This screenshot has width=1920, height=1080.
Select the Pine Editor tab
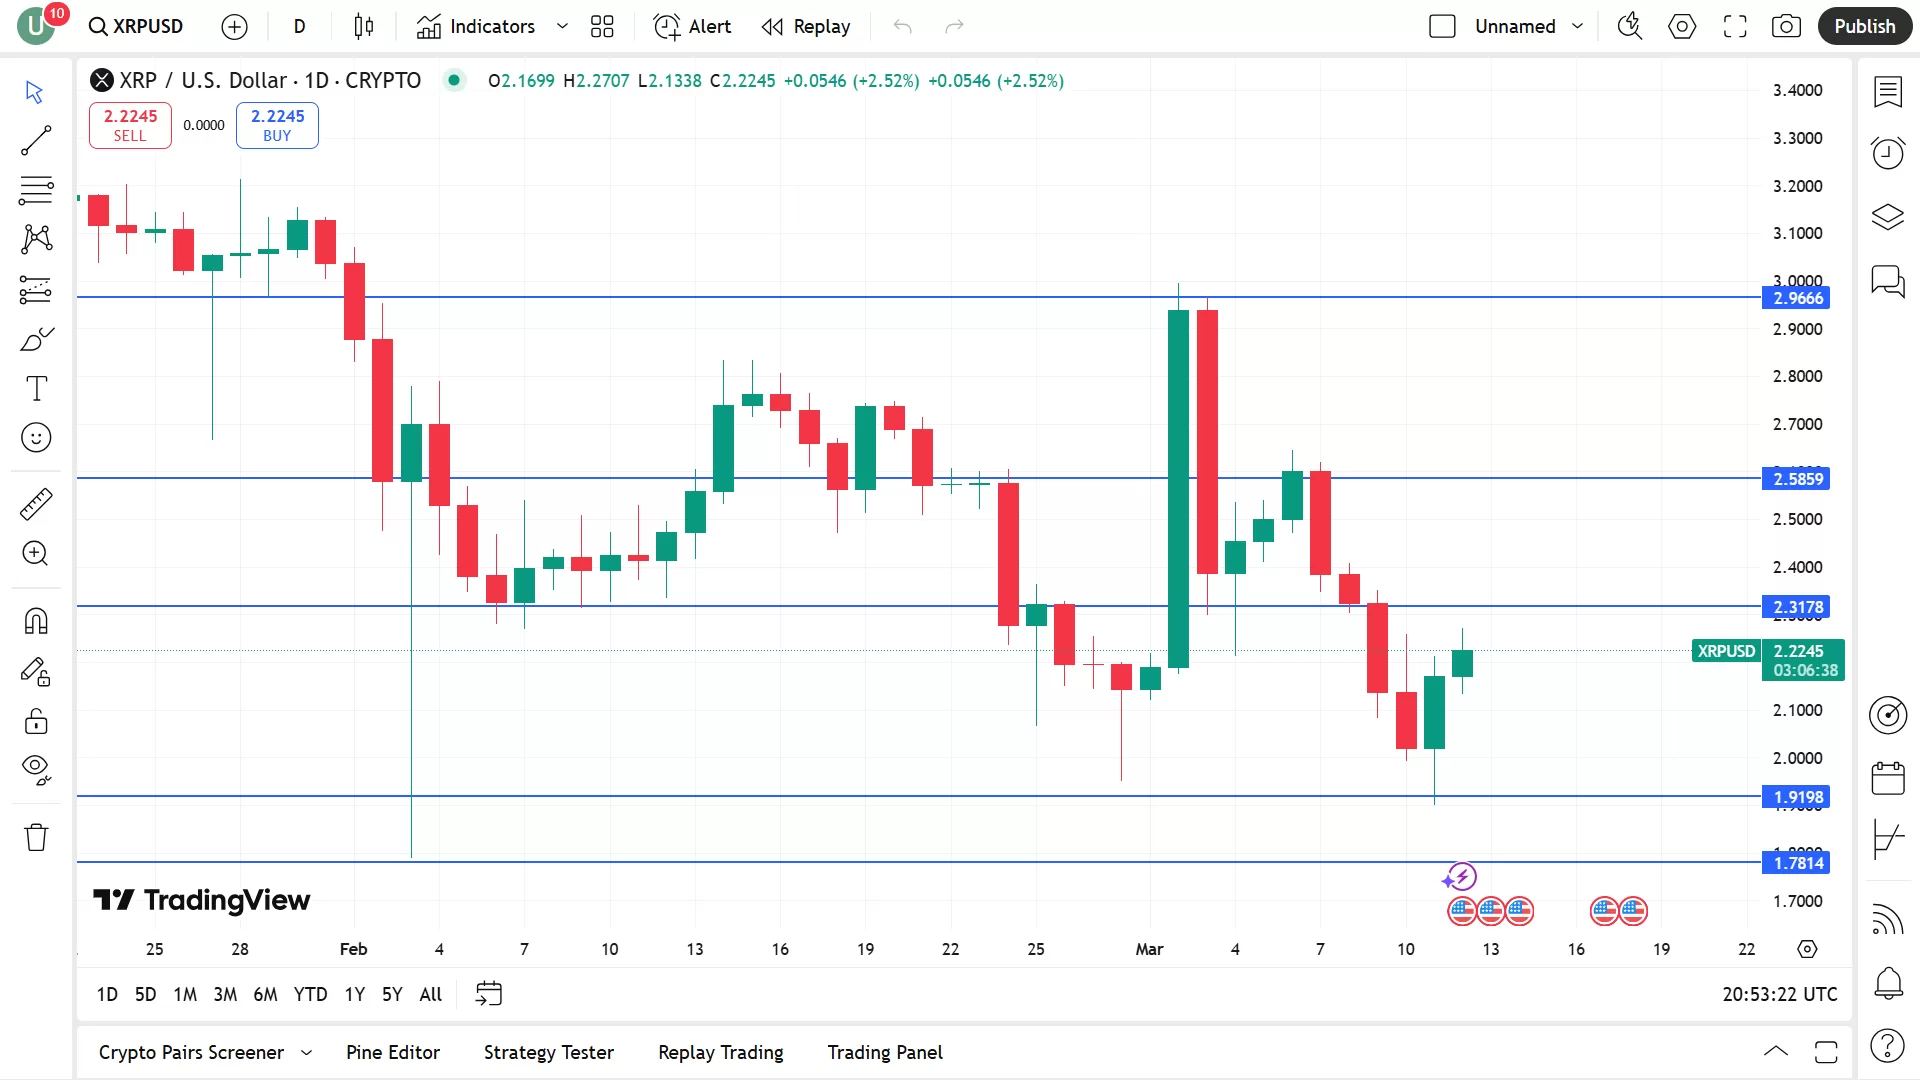(x=393, y=1052)
